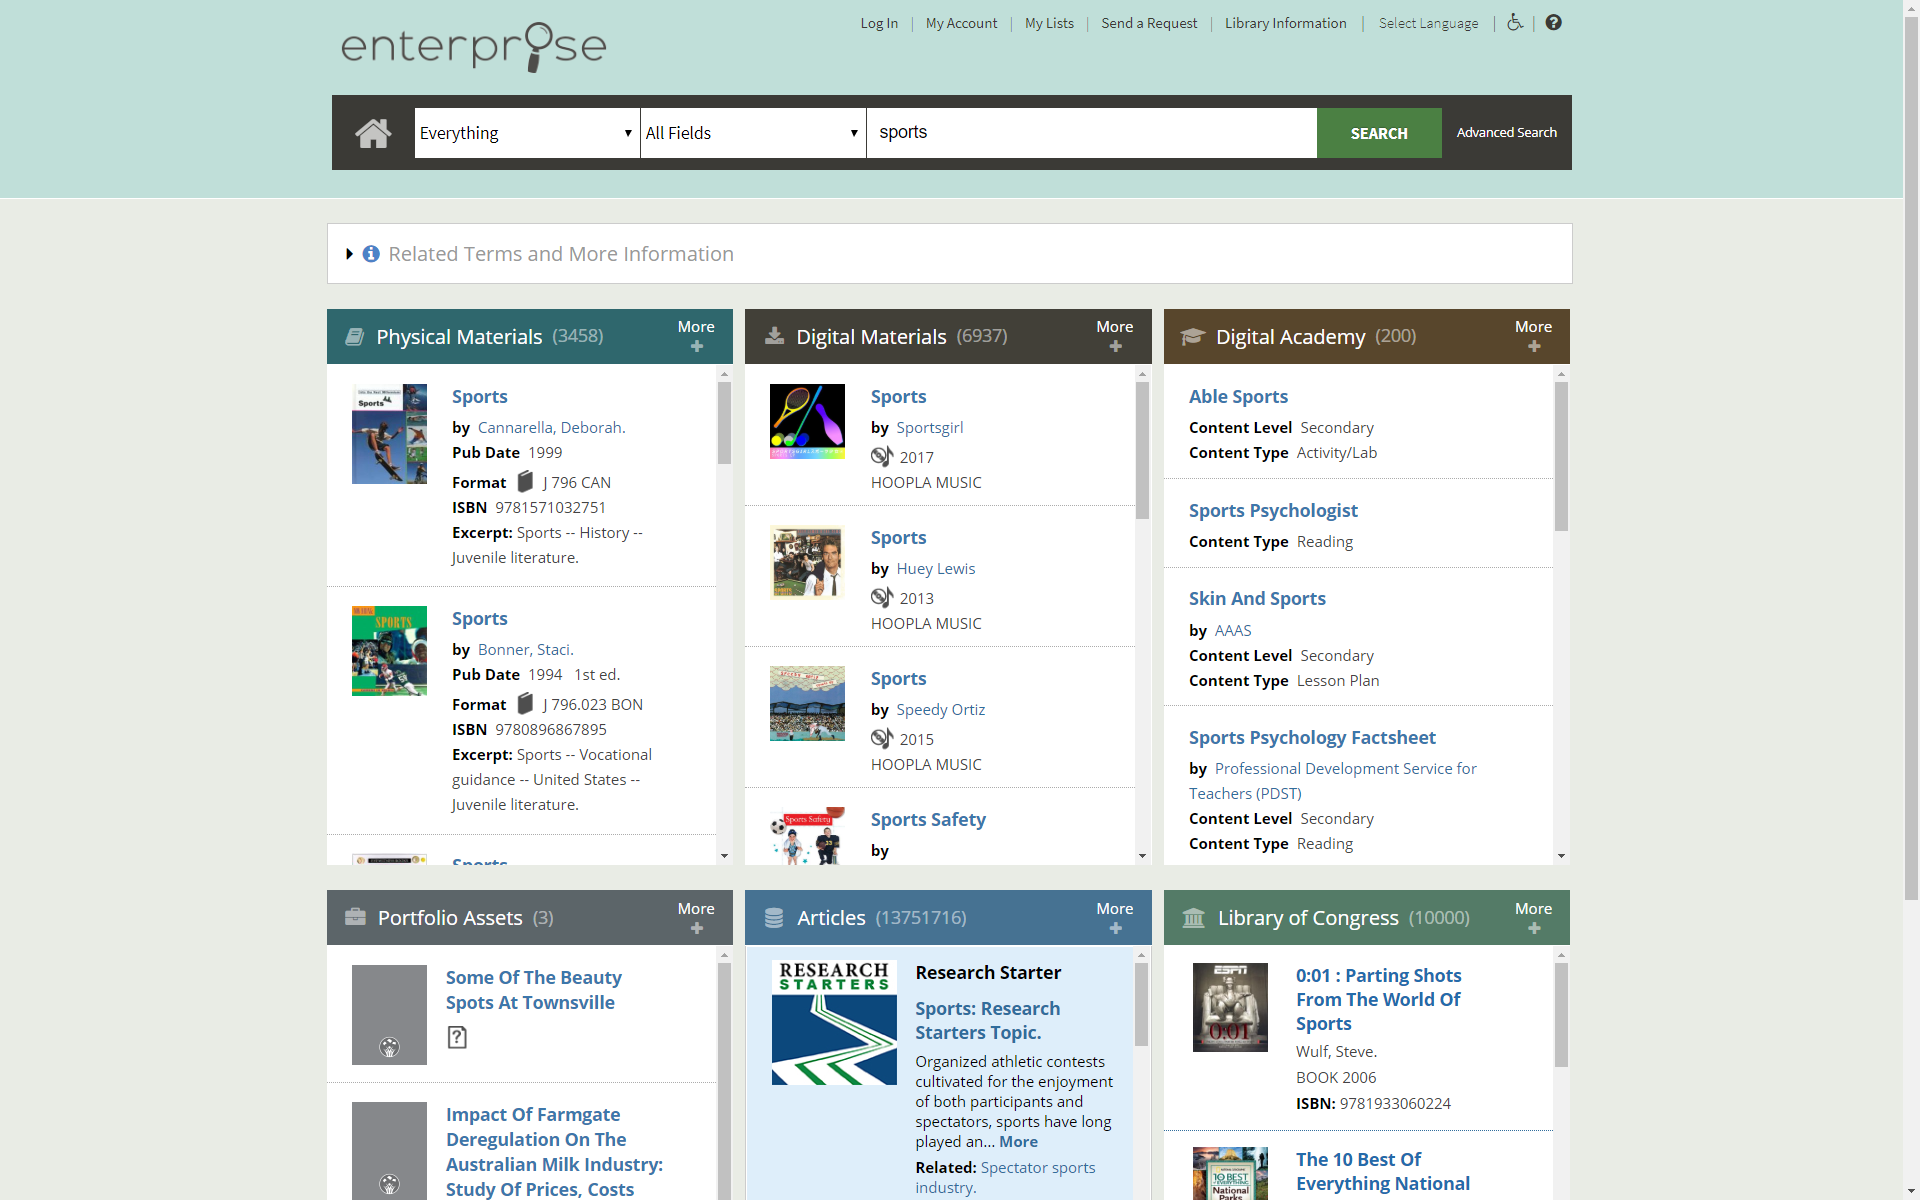
Task: Open the Advanced Search link
Action: (1506, 132)
